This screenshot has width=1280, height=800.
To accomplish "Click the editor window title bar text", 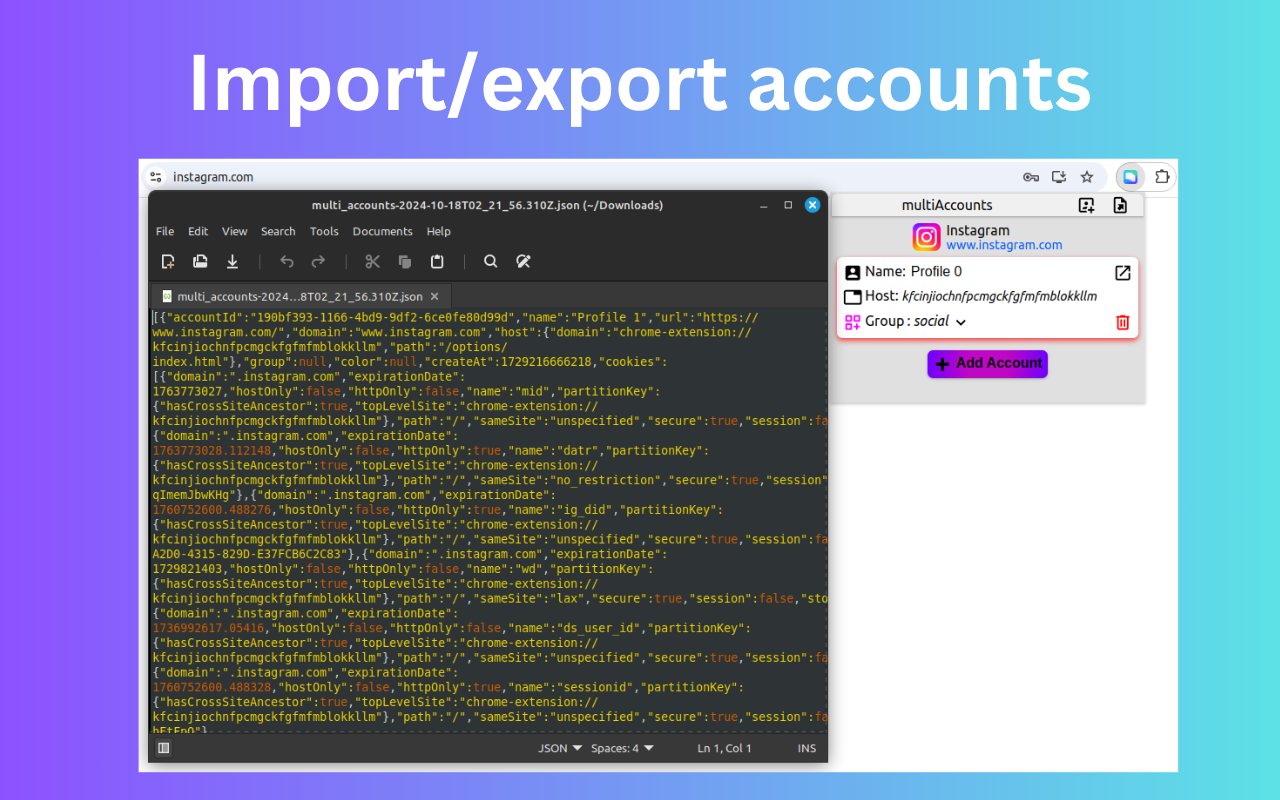I will [487, 205].
